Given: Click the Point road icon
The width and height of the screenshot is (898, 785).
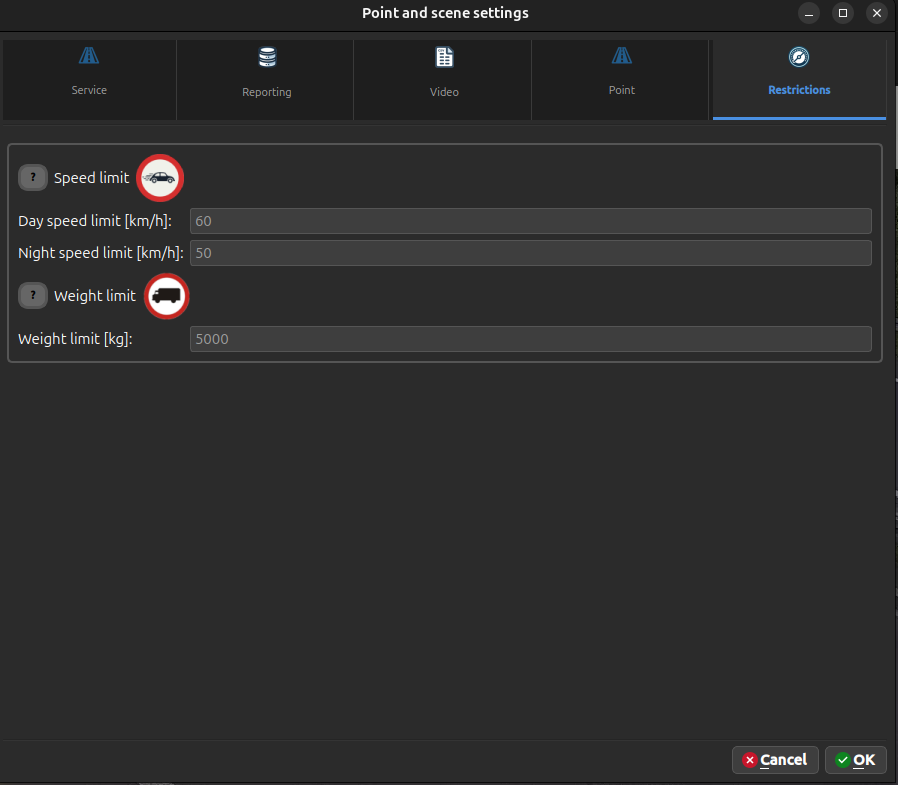Looking at the screenshot, I should tap(622, 56).
